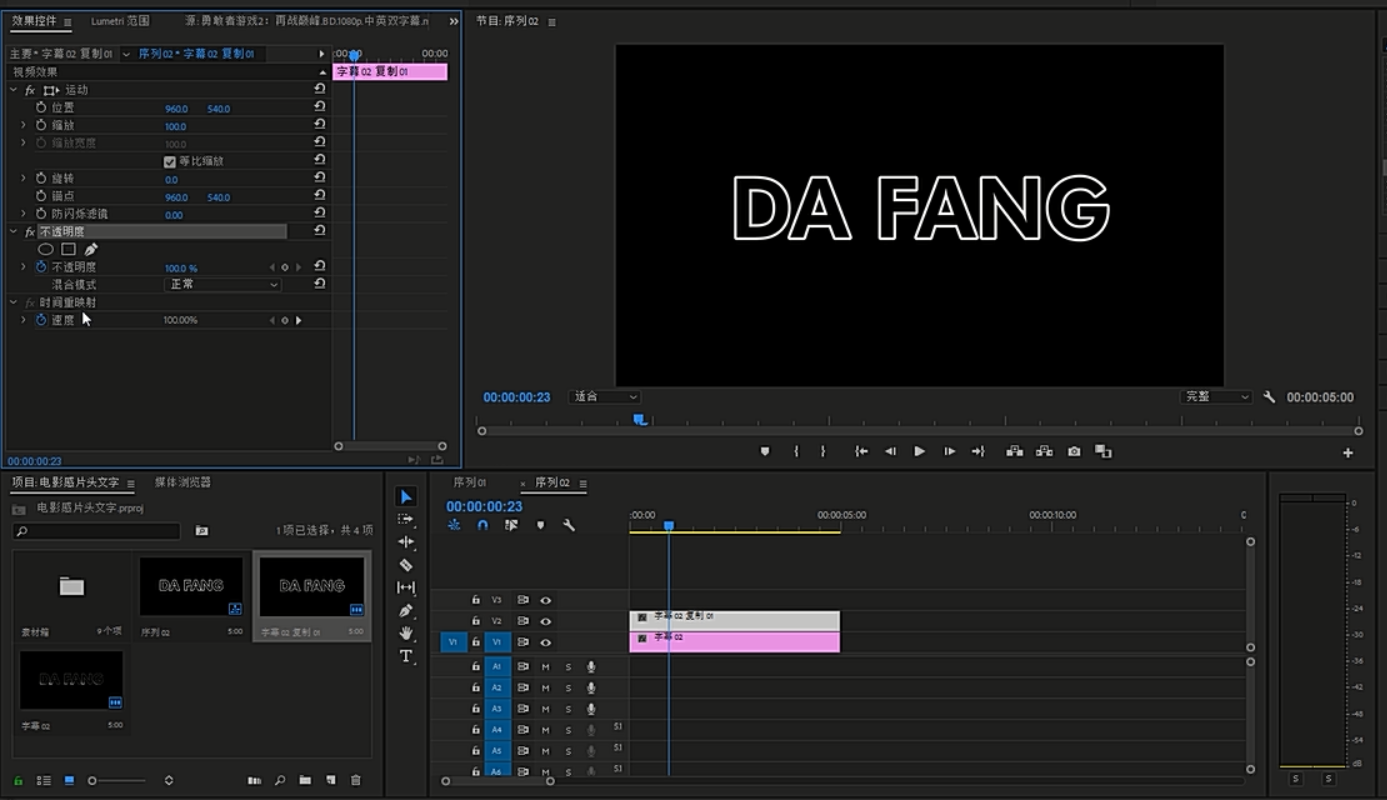Open button editor plus icon
1387x800 pixels.
click(x=1348, y=453)
